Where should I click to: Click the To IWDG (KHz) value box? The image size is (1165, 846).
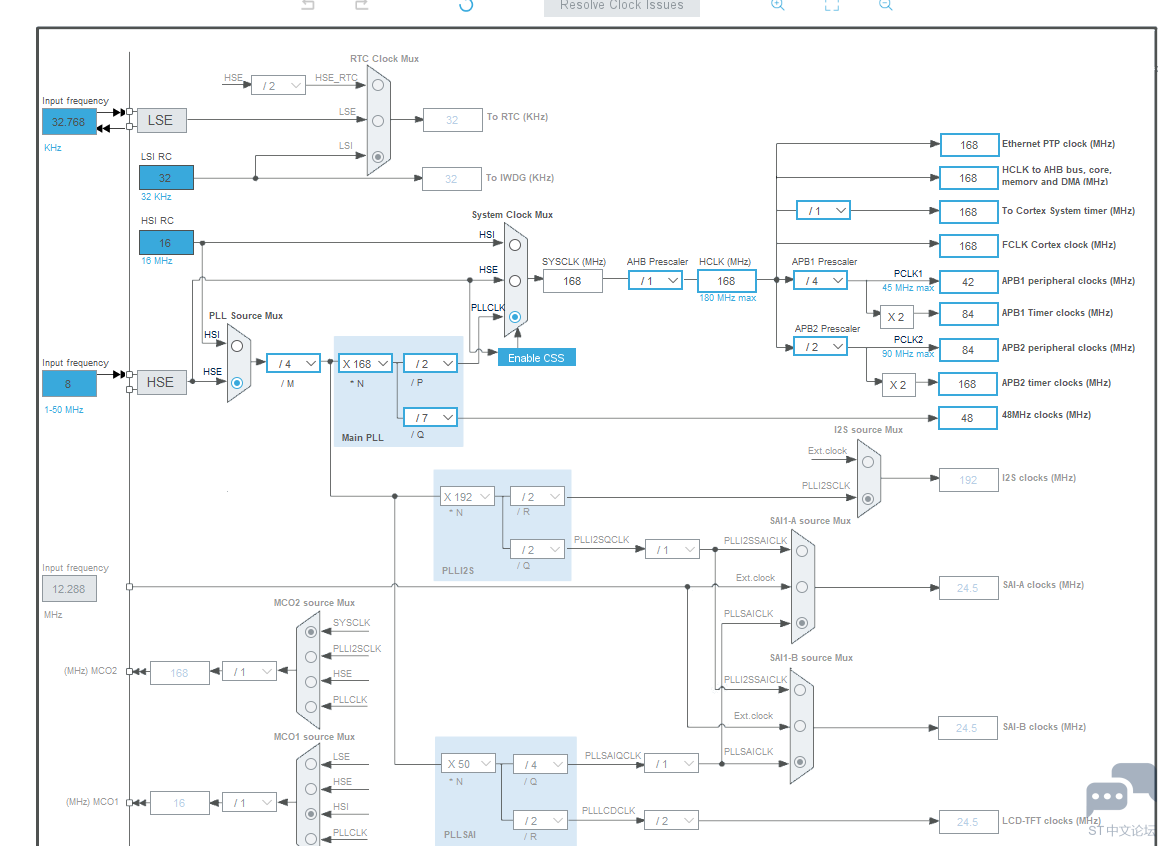click(x=452, y=179)
